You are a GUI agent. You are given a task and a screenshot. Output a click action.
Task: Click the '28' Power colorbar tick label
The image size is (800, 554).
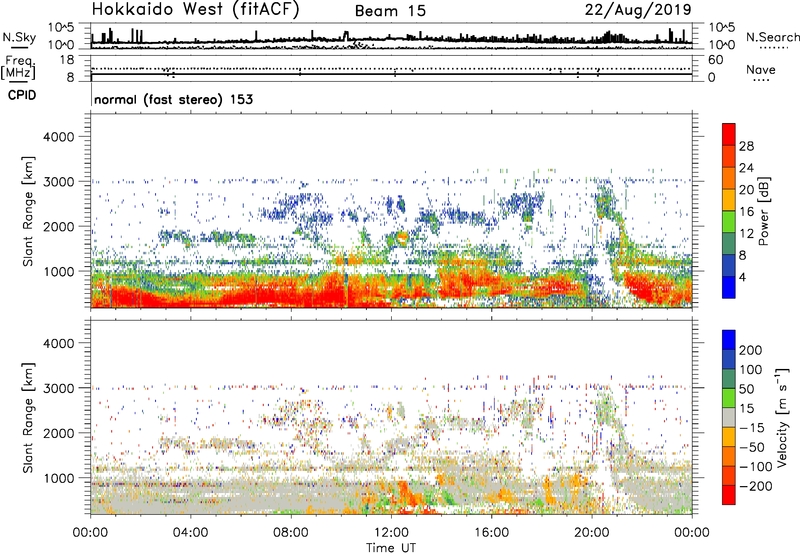point(746,146)
